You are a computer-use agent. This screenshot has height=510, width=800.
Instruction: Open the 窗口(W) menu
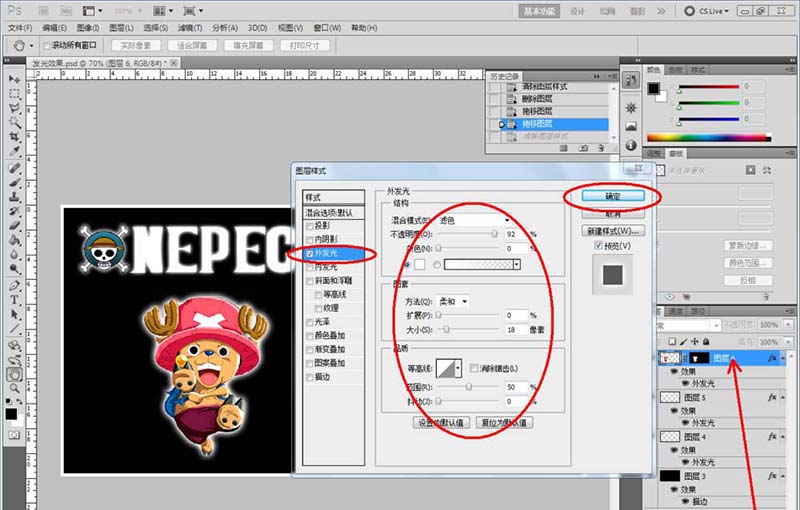(327, 28)
